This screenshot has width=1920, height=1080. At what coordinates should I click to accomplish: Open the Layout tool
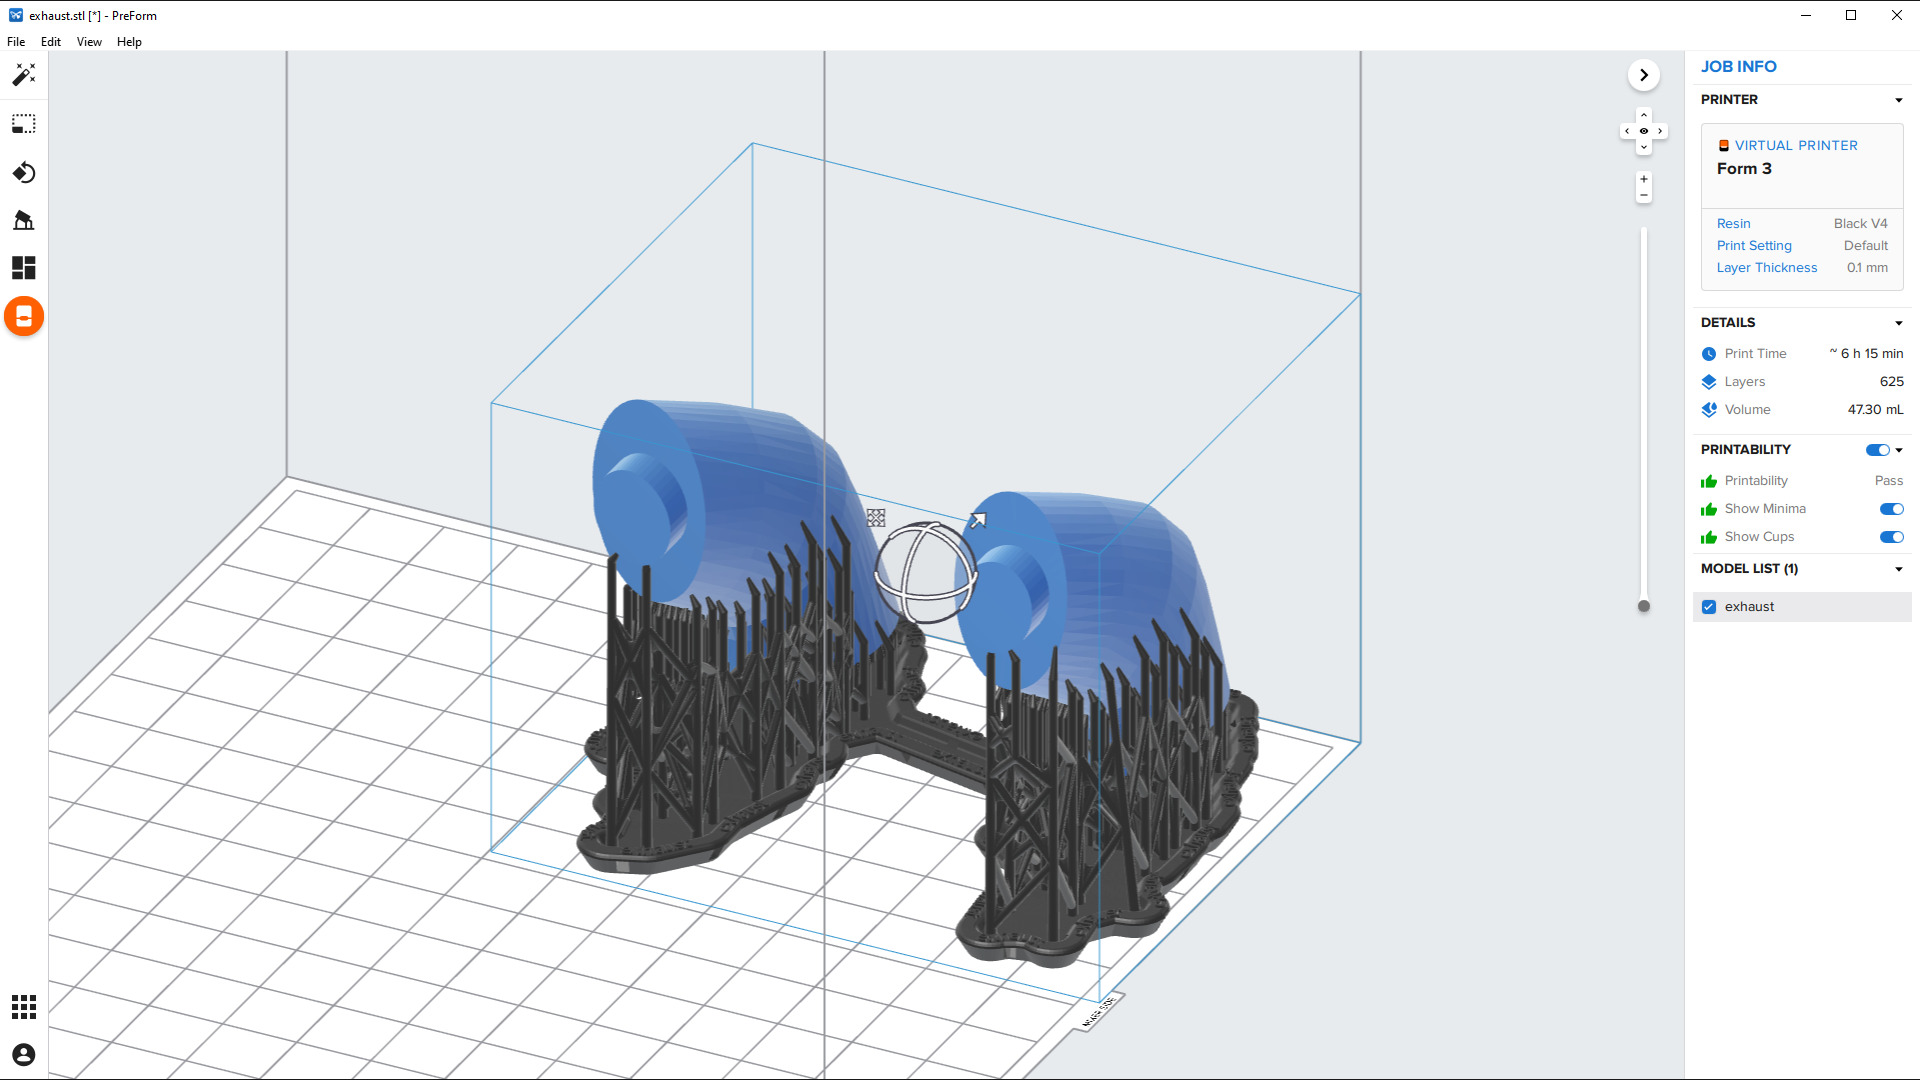point(24,268)
